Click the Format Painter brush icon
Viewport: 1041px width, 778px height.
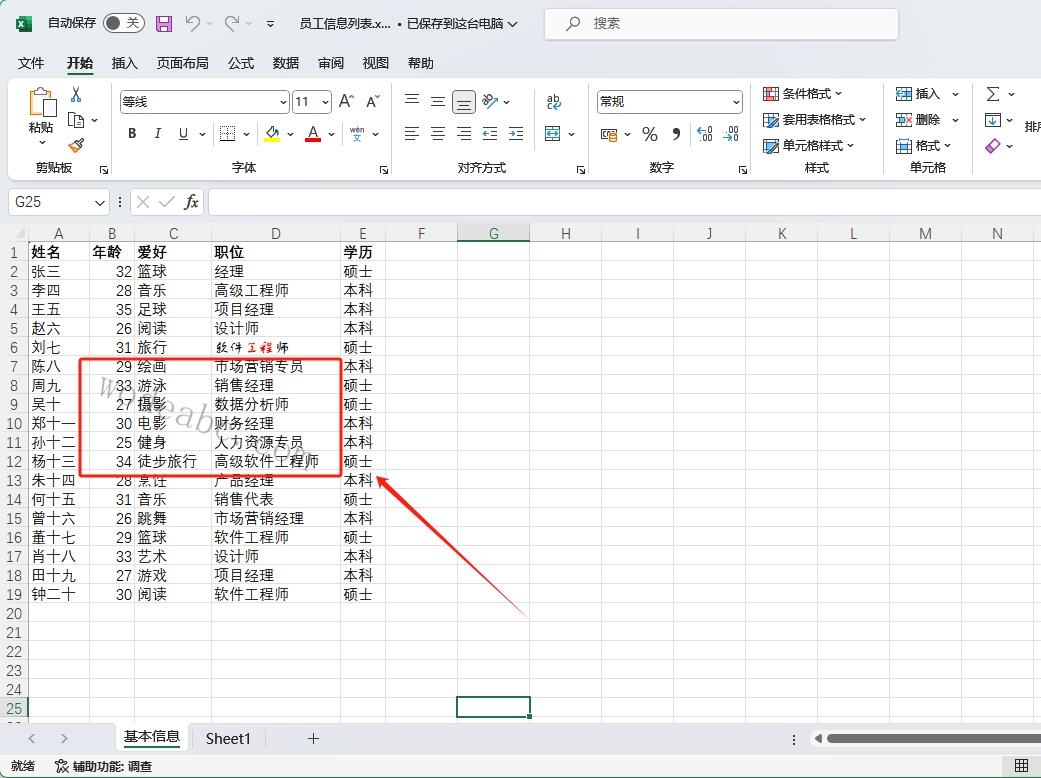click(x=76, y=145)
